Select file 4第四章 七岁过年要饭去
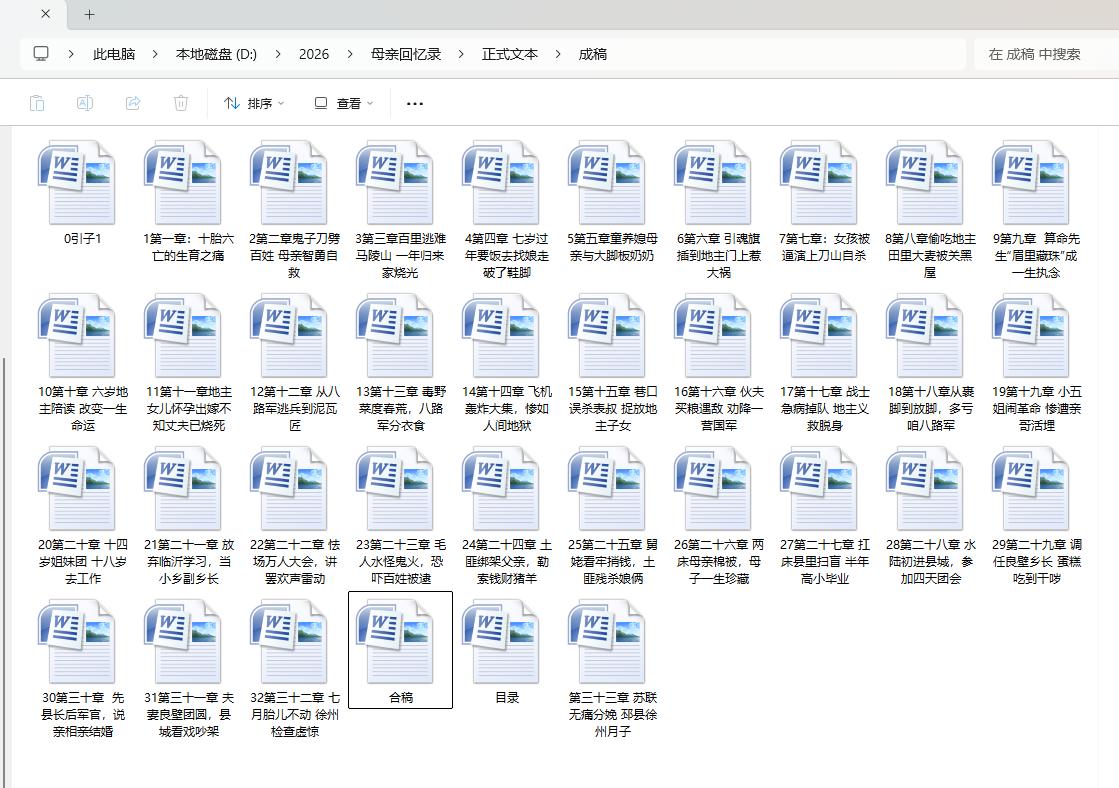The width and height of the screenshot is (1119, 788). pos(507,210)
